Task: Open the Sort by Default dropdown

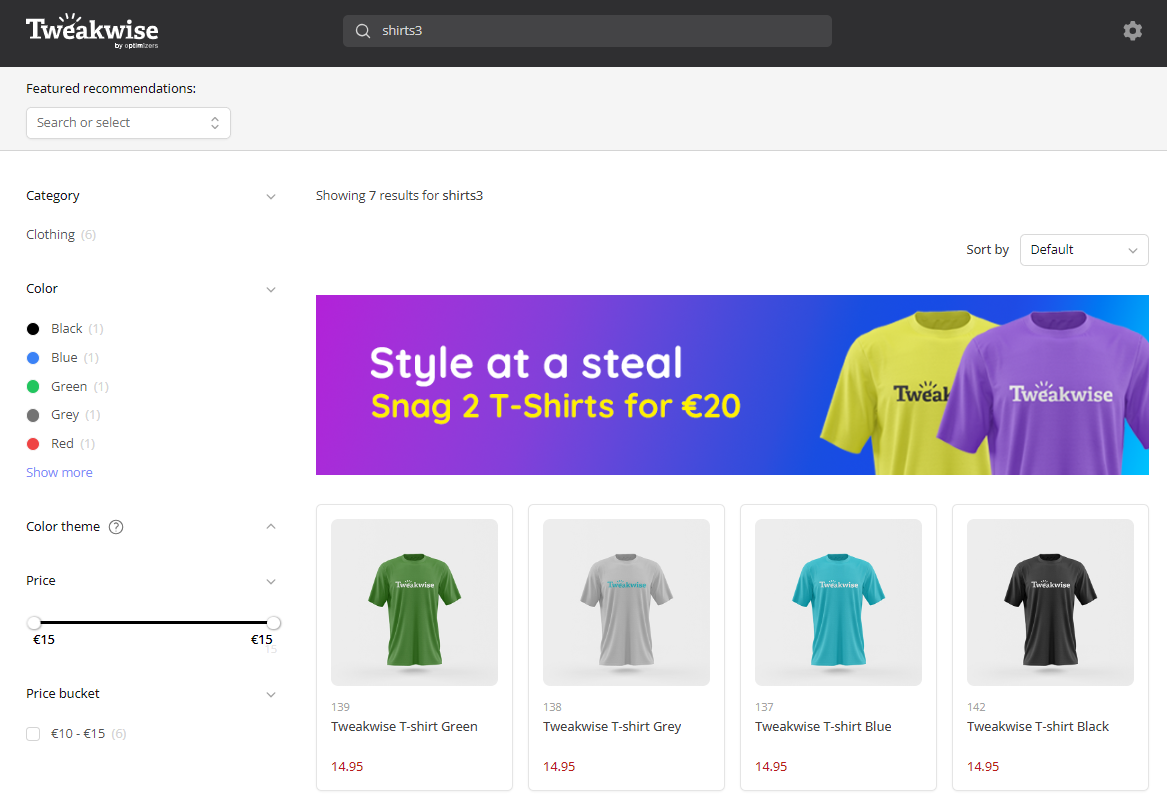Action: point(1084,250)
